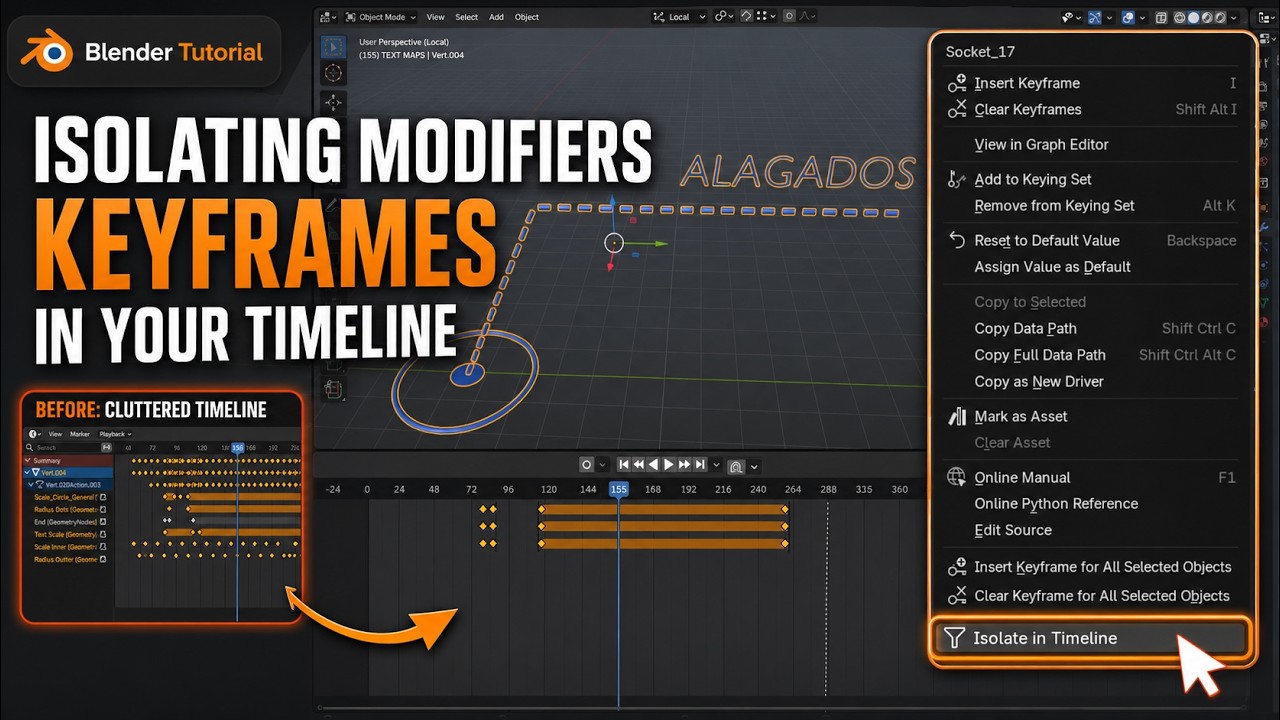Collapse the Vert.020Action.003 row
This screenshot has width=1280, height=720.
click(31, 485)
